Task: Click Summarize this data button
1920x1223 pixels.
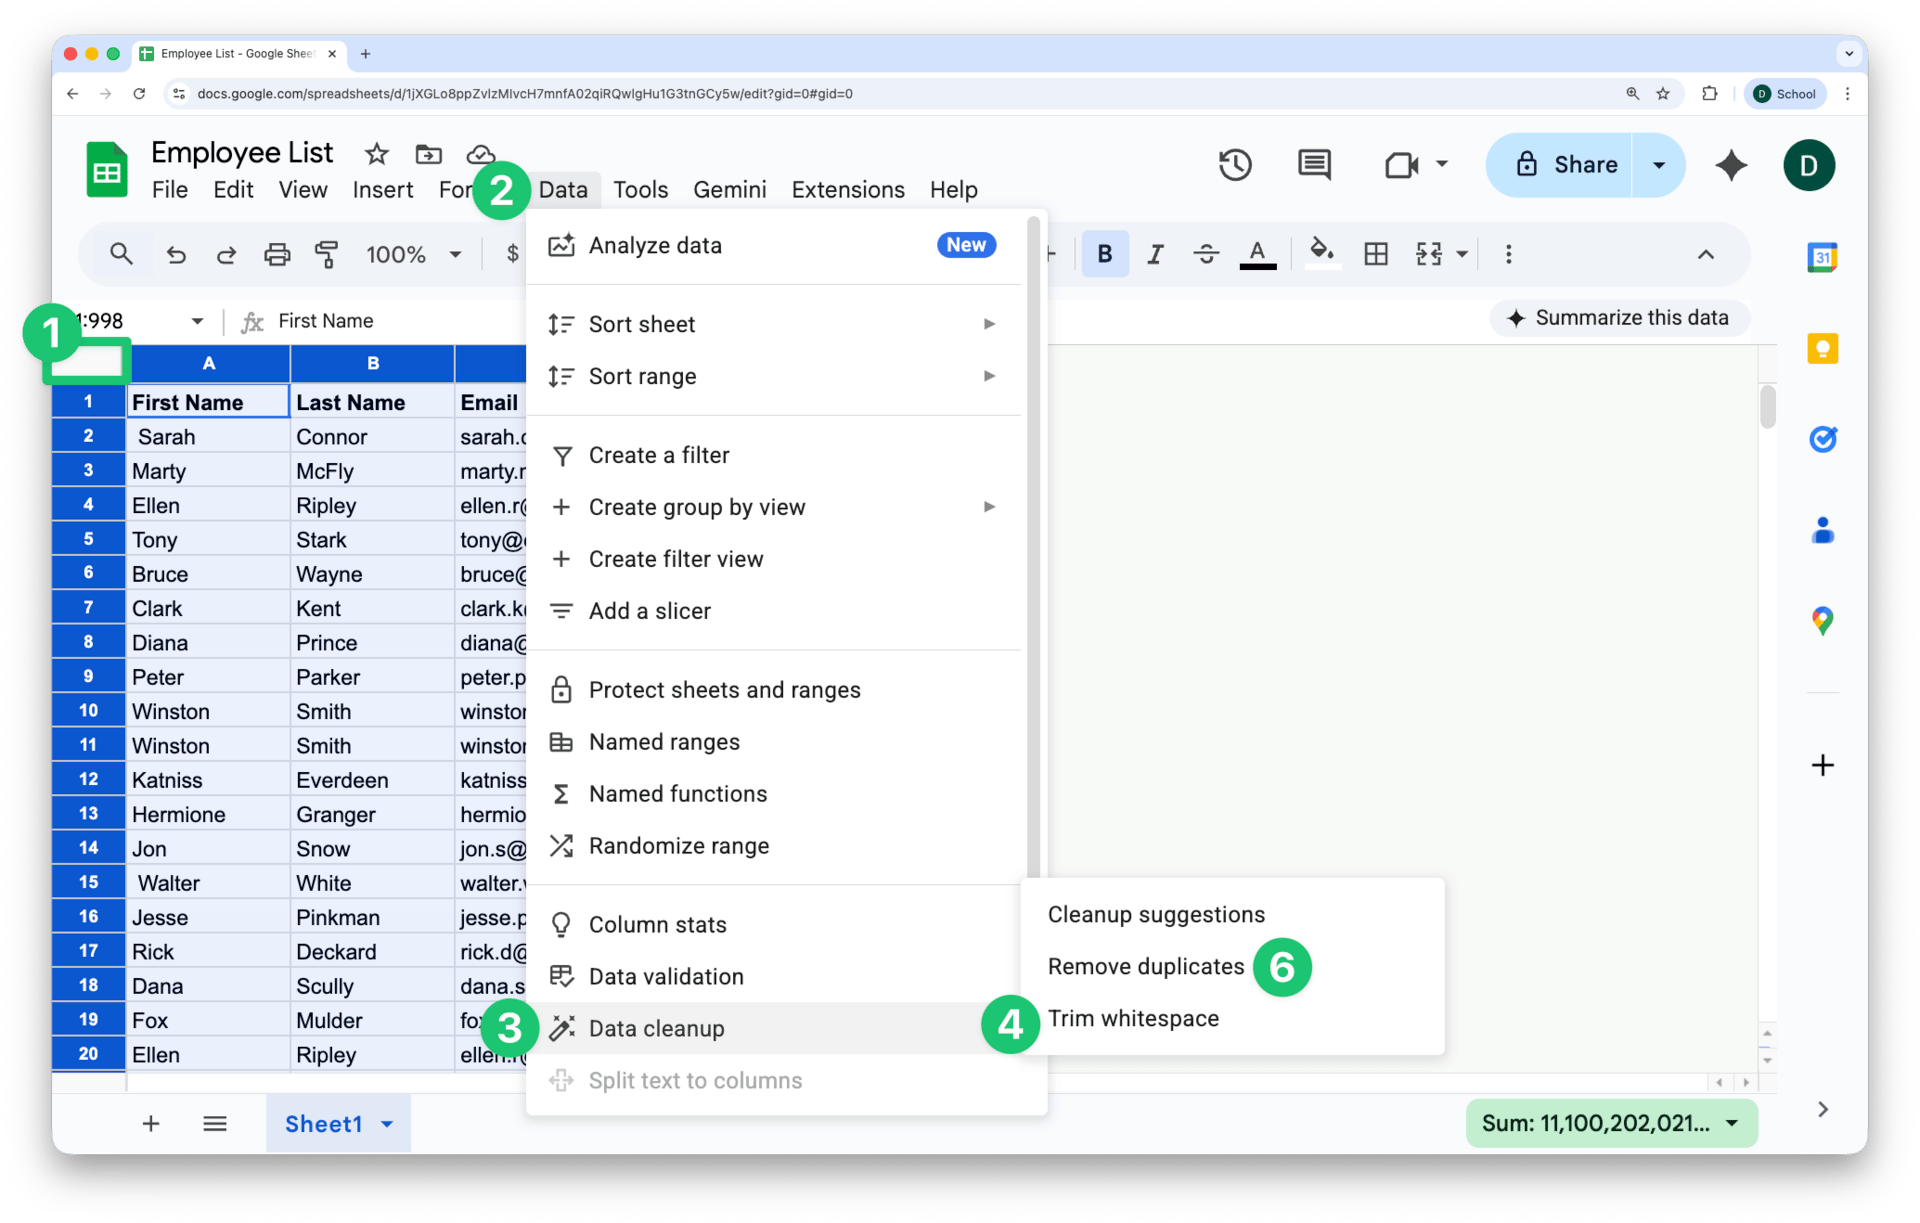Action: coord(1619,318)
